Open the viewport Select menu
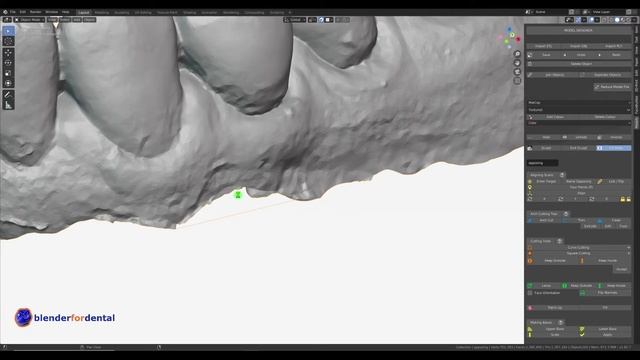 [65, 20]
